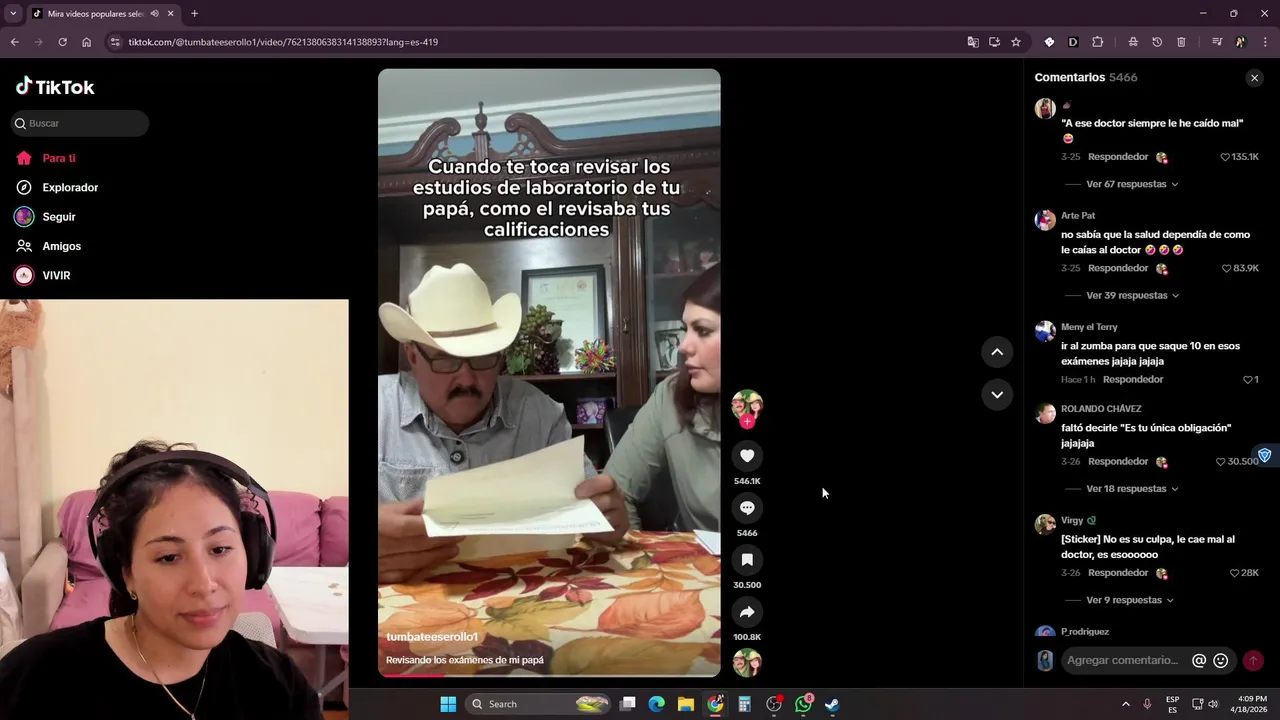This screenshot has height=720, width=1280.
Task: Like Virgy's comment with 28K likes
Action: pyautogui.click(x=1235, y=573)
